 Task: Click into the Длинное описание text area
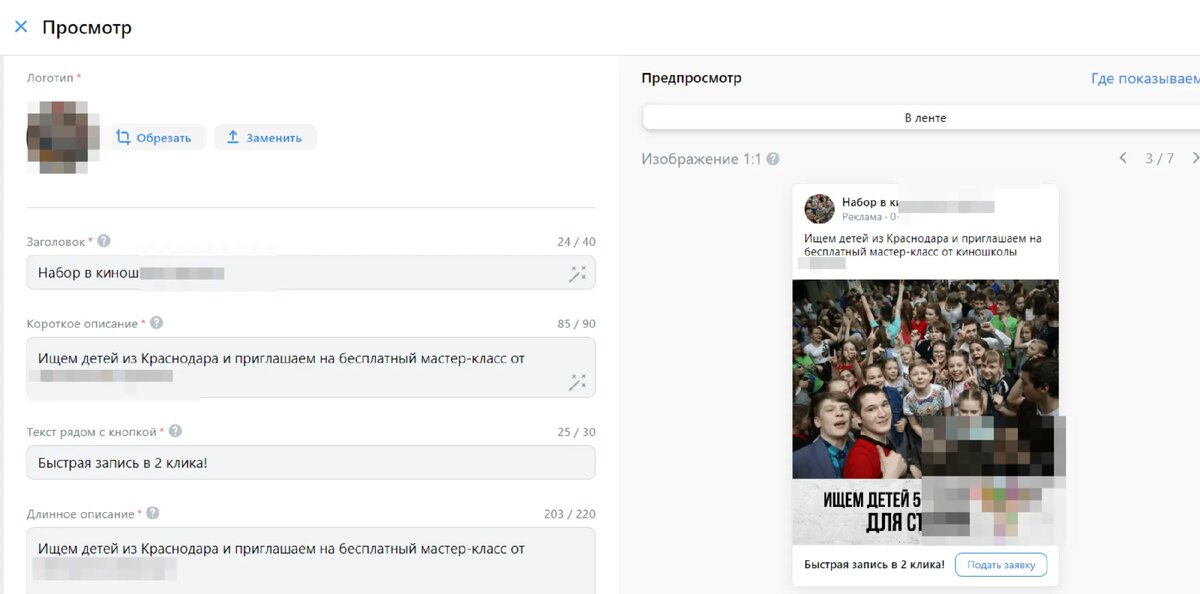pyautogui.click(x=310, y=560)
